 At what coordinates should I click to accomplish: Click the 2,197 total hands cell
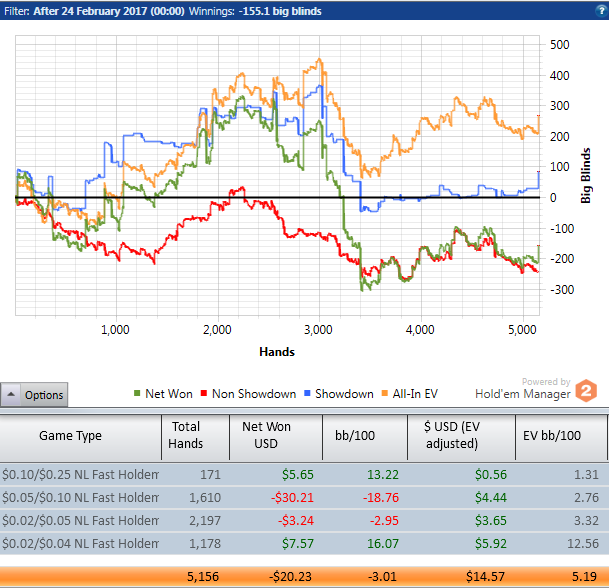click(x=205, y=520)
